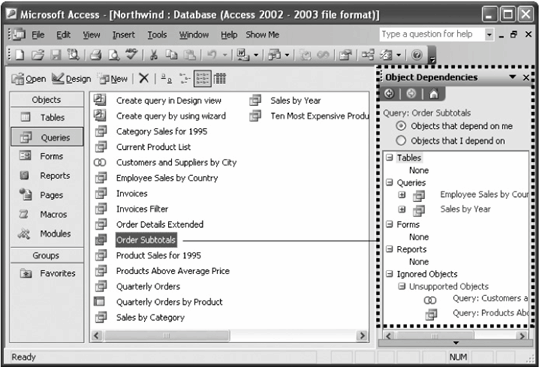Viewport: 539px width, 367px height.
Task: Click the Print icon in toolbar
Action: pyautogui.click(x=96, y=55)
